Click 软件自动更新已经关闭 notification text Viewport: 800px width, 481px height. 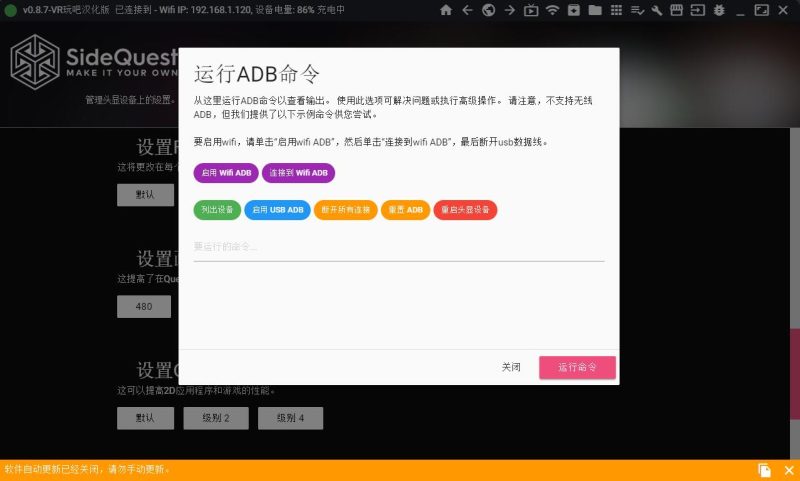click(x=86, y=470)
